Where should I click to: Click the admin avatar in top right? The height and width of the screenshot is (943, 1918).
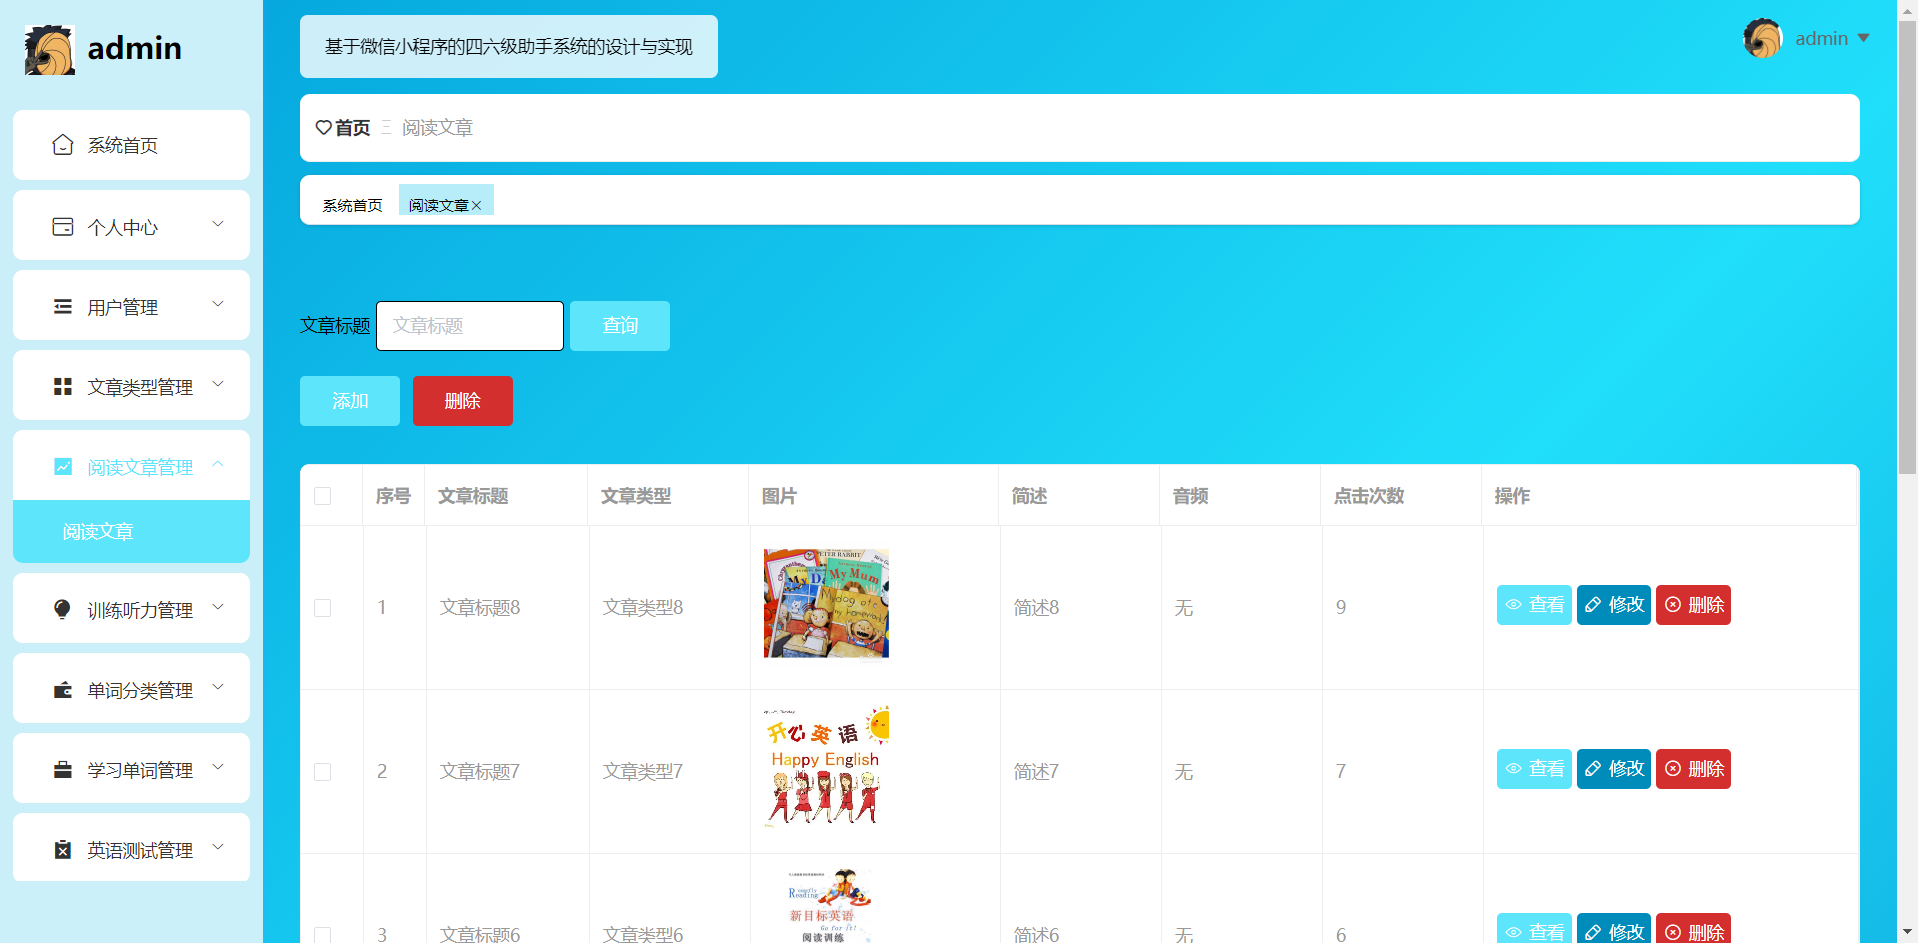click(1763, 39)
